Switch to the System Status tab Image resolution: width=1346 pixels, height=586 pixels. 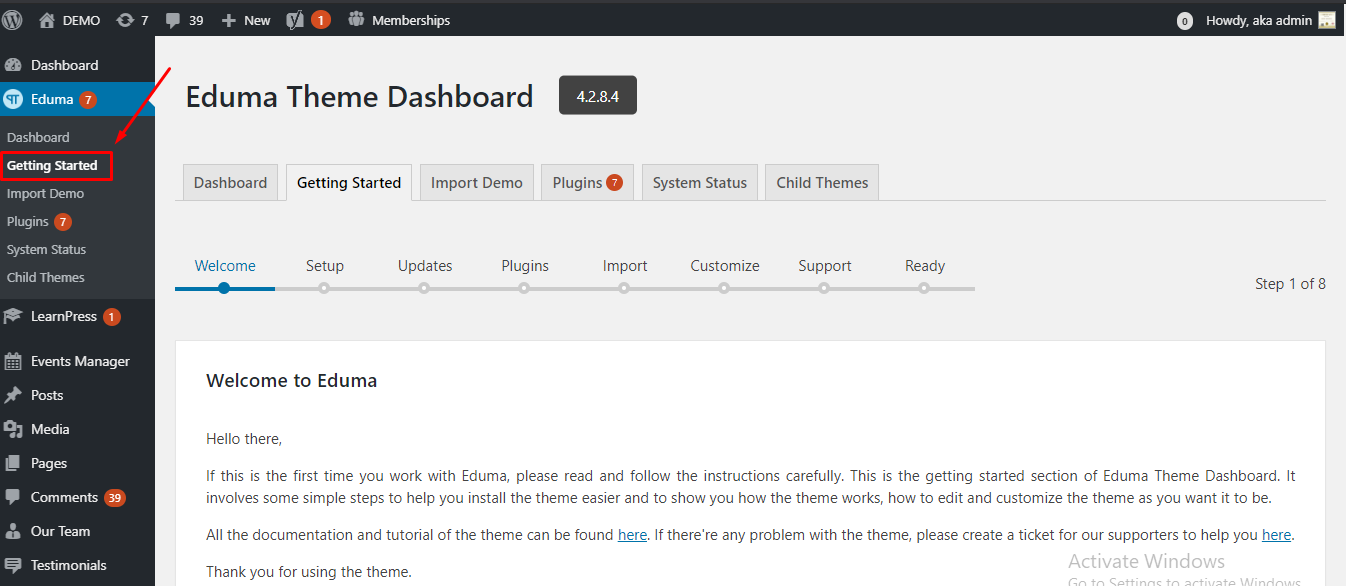(x=700, y=183)
